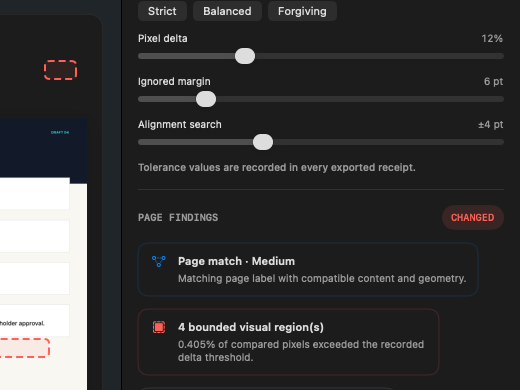Viewport: 520px width, 390px height.
Task: Open the 4 bounded visual regions finding
Action: tap(289, 342)
